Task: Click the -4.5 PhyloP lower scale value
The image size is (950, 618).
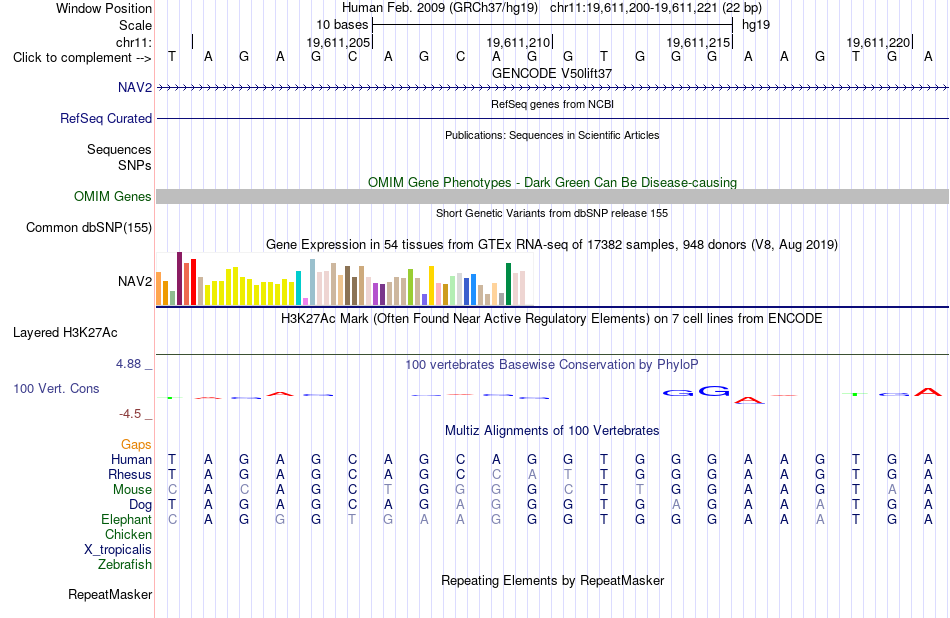Action: click(130, 414)
